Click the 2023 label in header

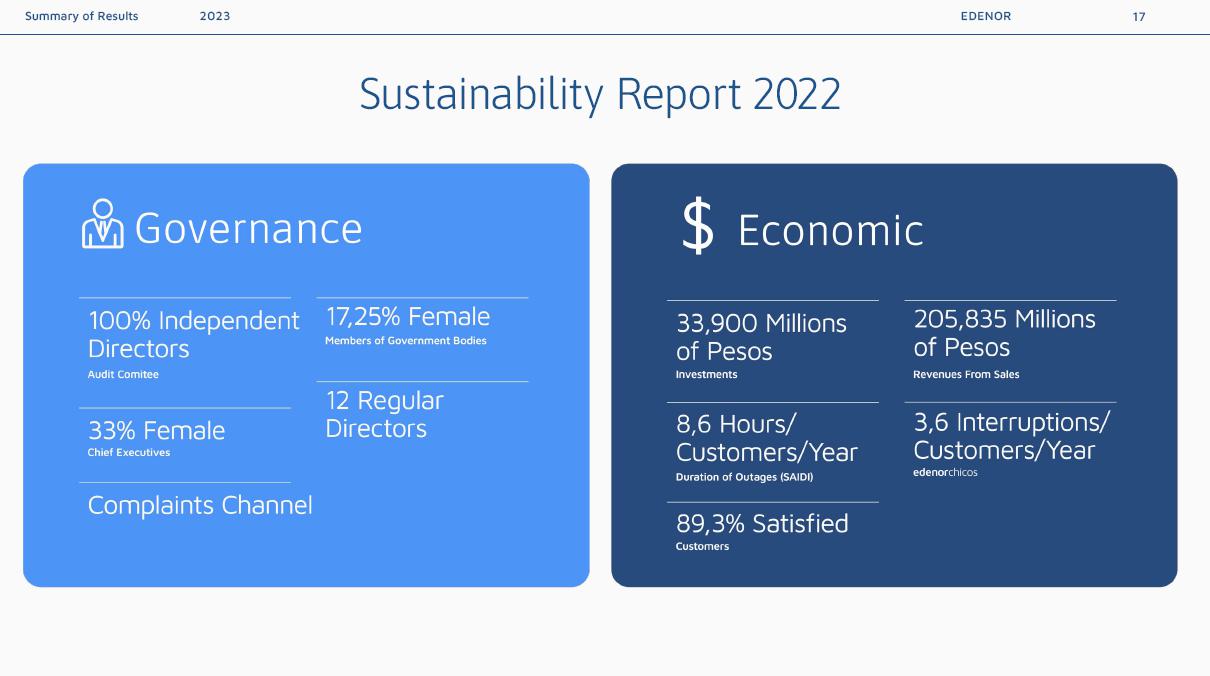tap(215, 16)
